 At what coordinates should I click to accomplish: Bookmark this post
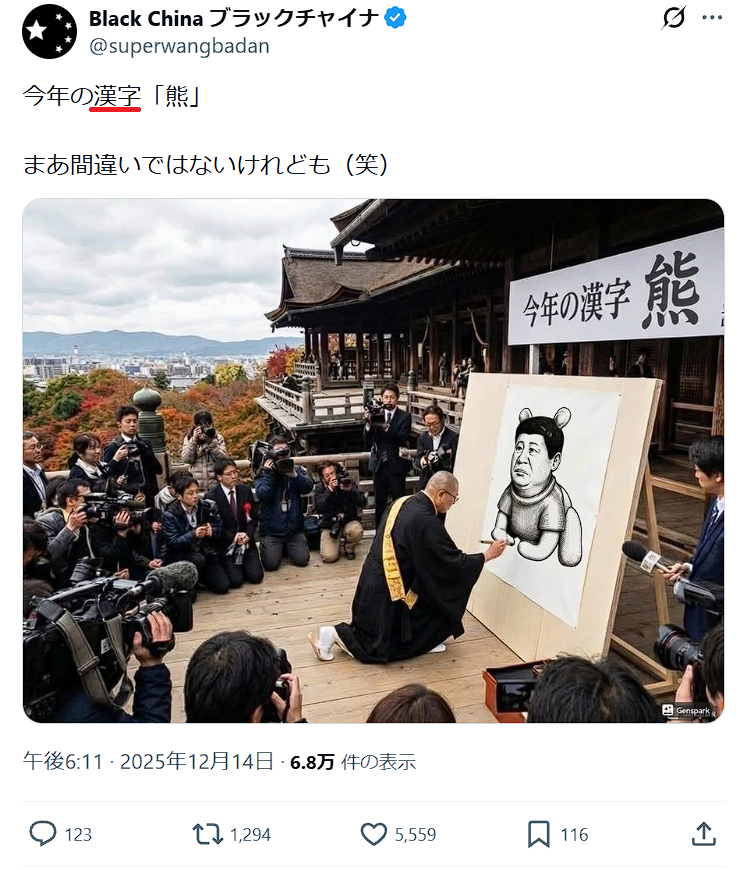click(x=538, y=834)
